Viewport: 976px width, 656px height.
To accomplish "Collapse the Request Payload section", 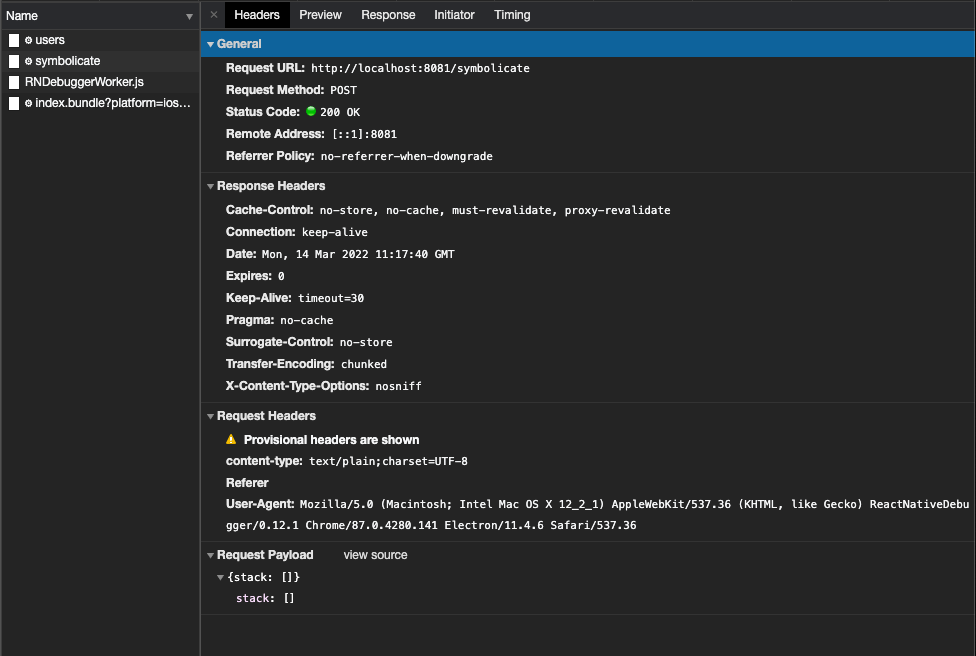I will point(210,555).
